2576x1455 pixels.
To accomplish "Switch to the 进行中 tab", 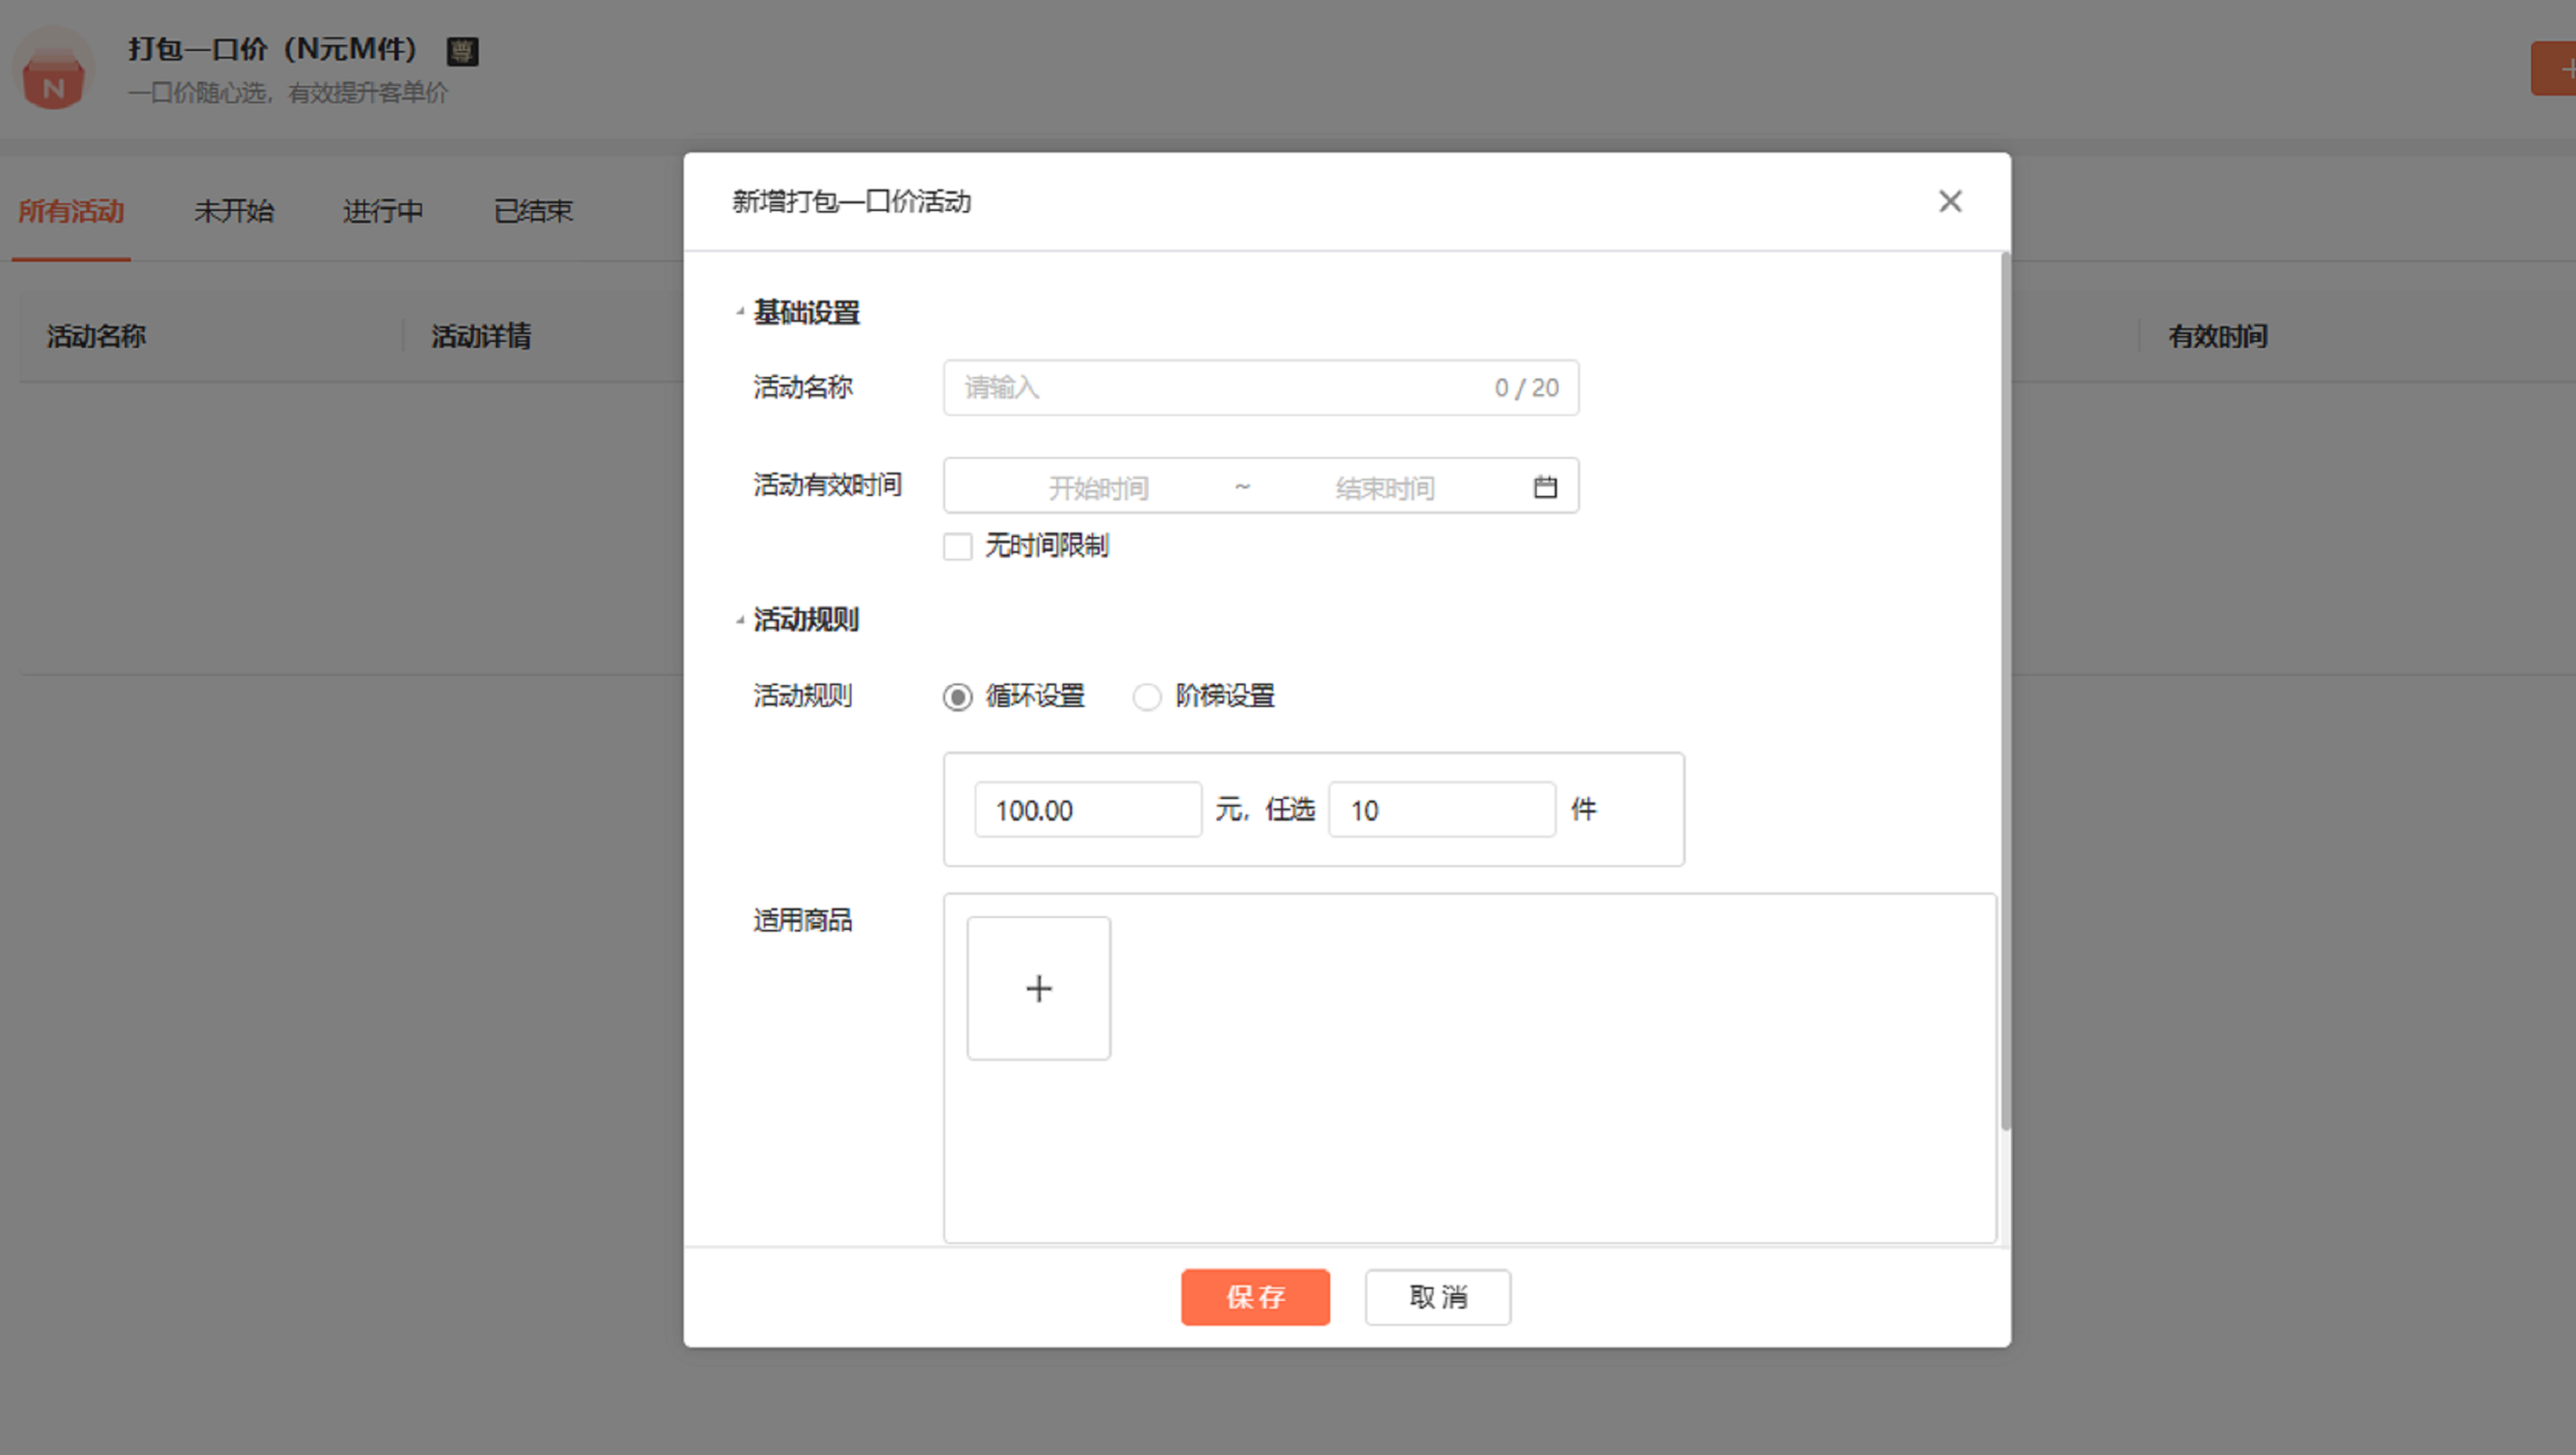I will [x=382, y=211].
